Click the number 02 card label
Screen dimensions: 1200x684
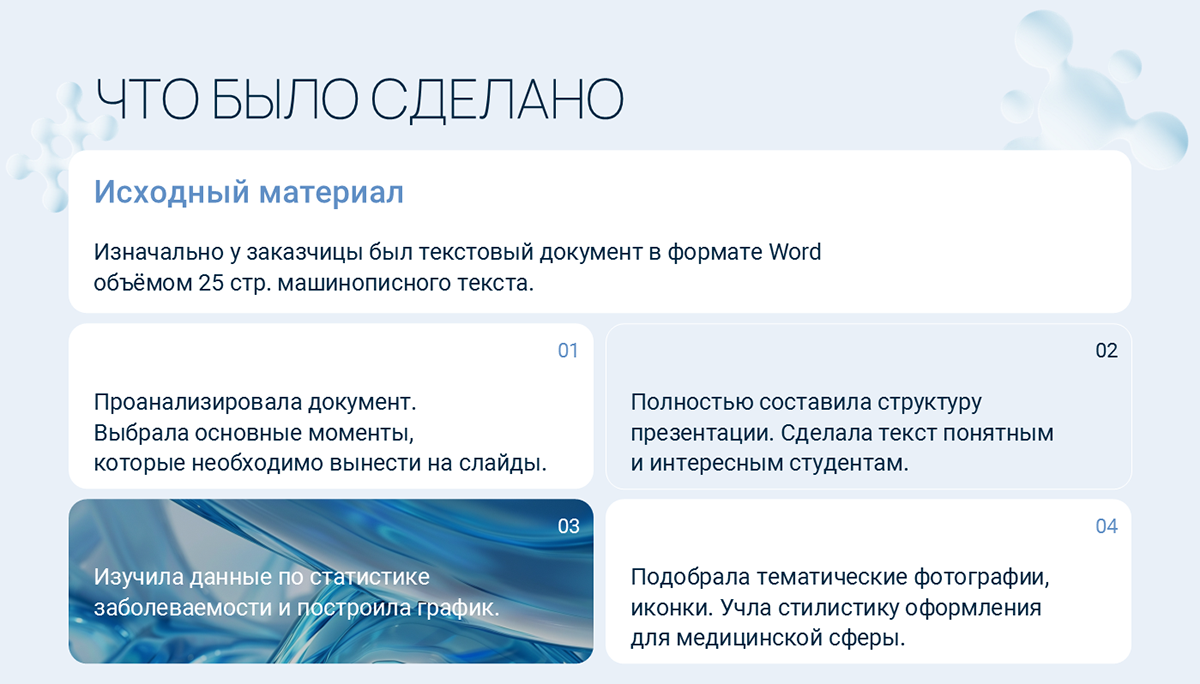coord(1106,351)
